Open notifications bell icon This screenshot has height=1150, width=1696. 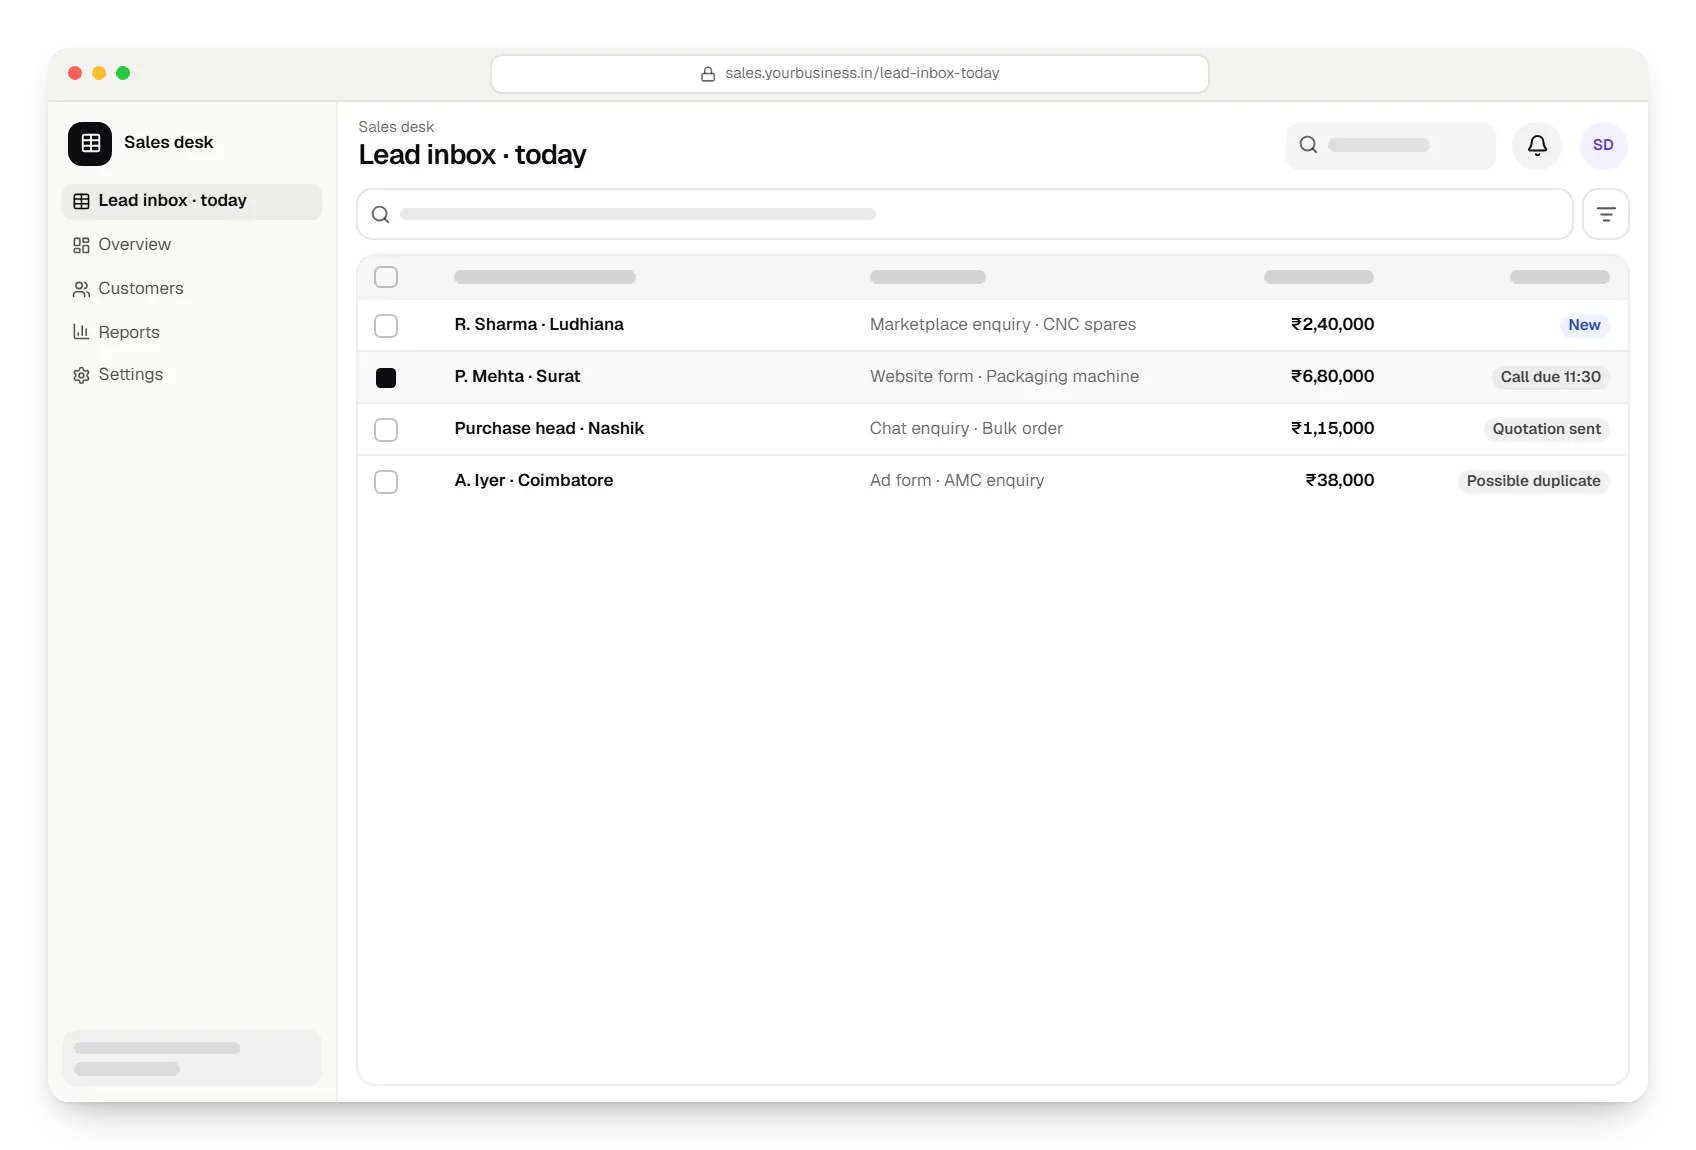(1537, 145)
